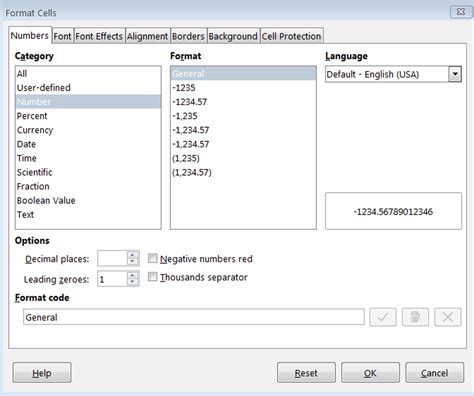
Task: Pick the Time category
Action: pyautogui.click(x=88, y=158)
